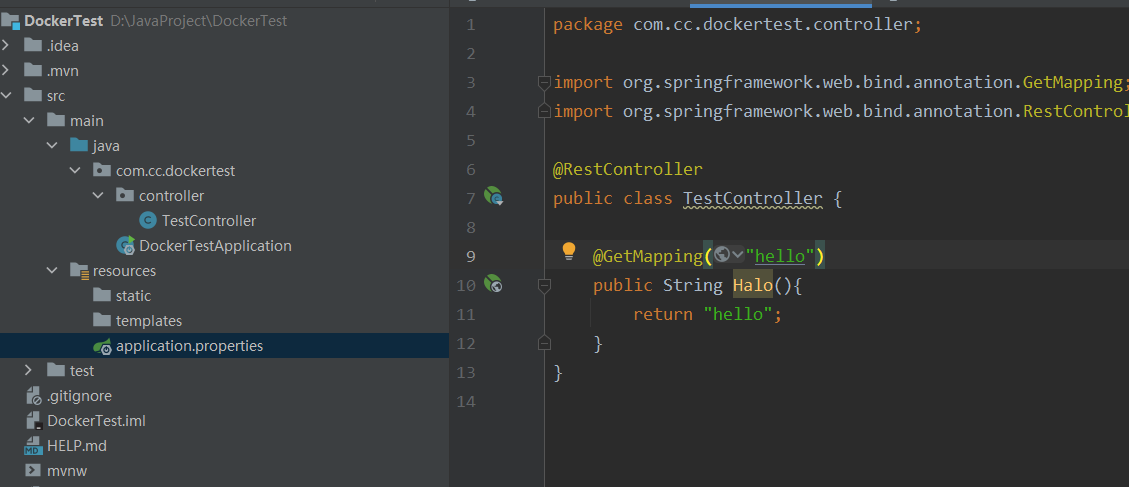Select DockerTestApplication in the project tree

pyautogui.click(x=215, y=246)
